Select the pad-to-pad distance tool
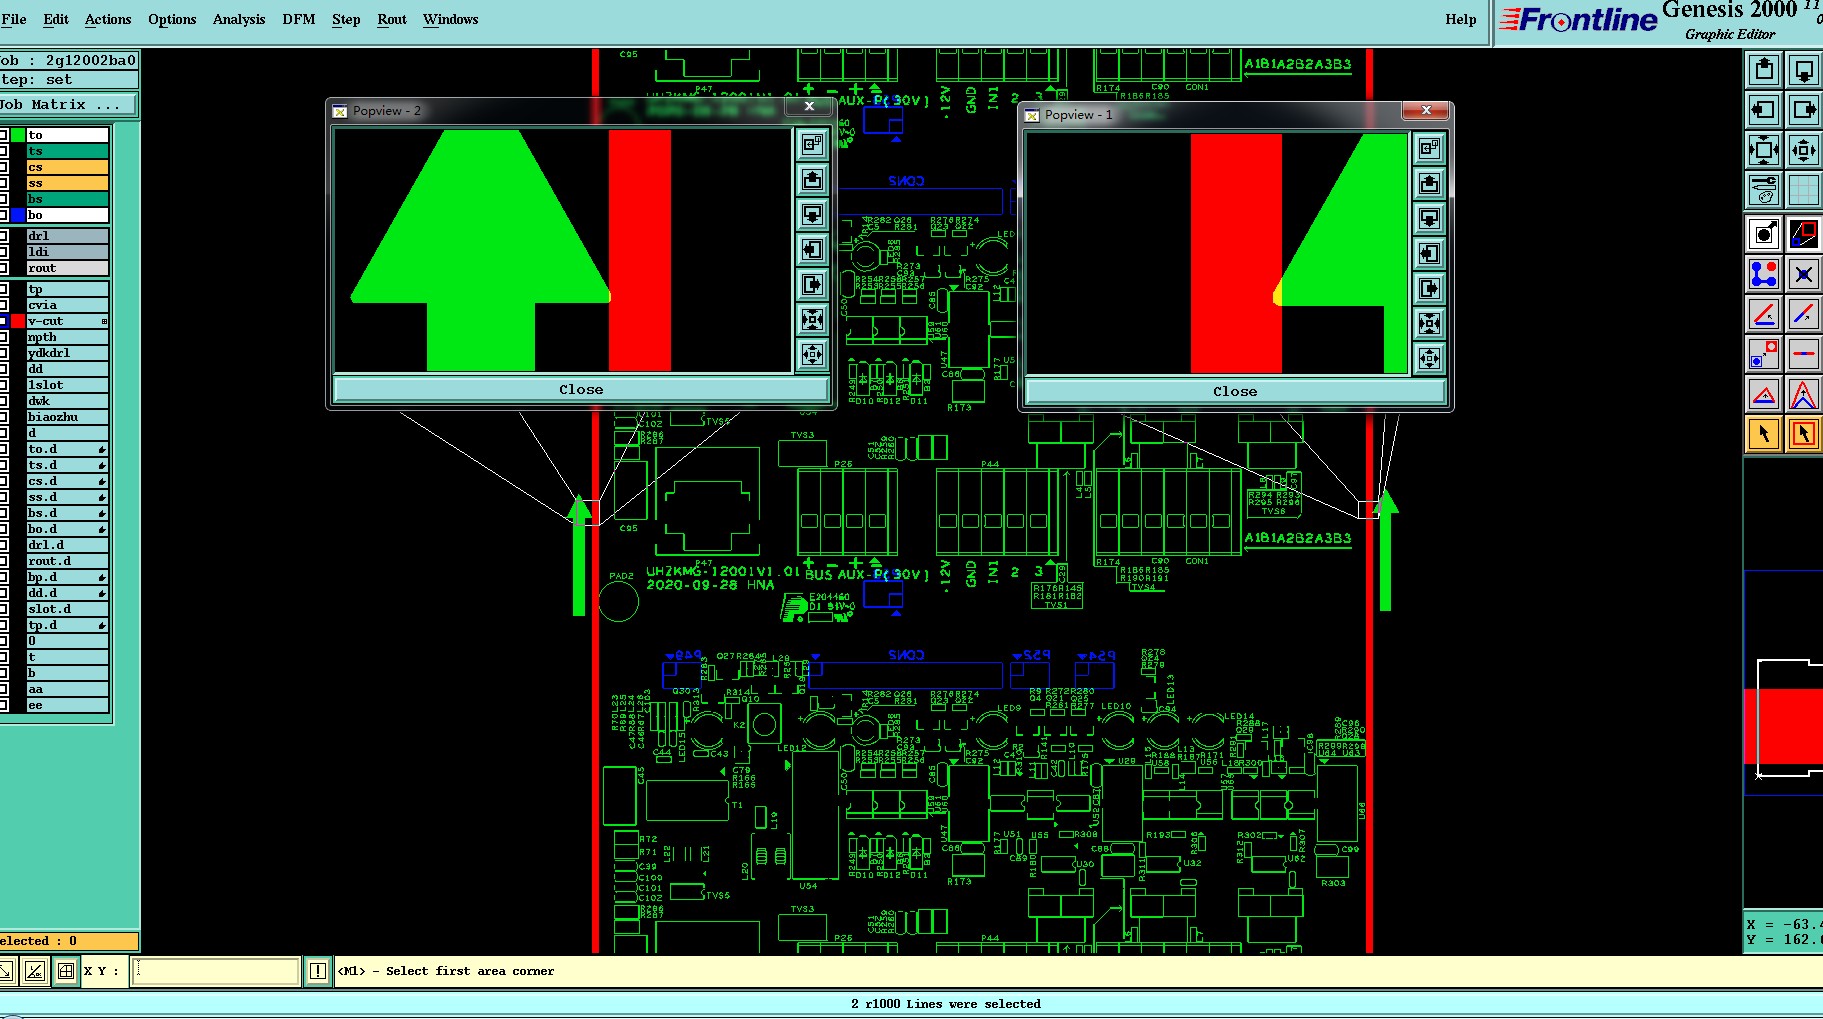Image resolution: width=1823 pixels, height=1019 pixels. point(1764,354)
